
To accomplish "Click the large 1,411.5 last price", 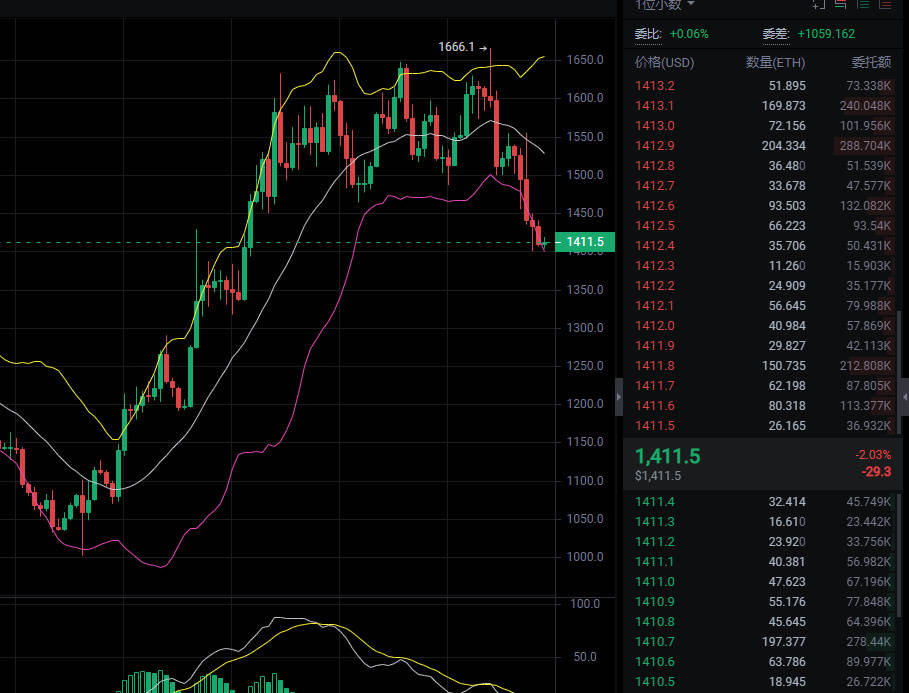I will (x=668, y=456).
